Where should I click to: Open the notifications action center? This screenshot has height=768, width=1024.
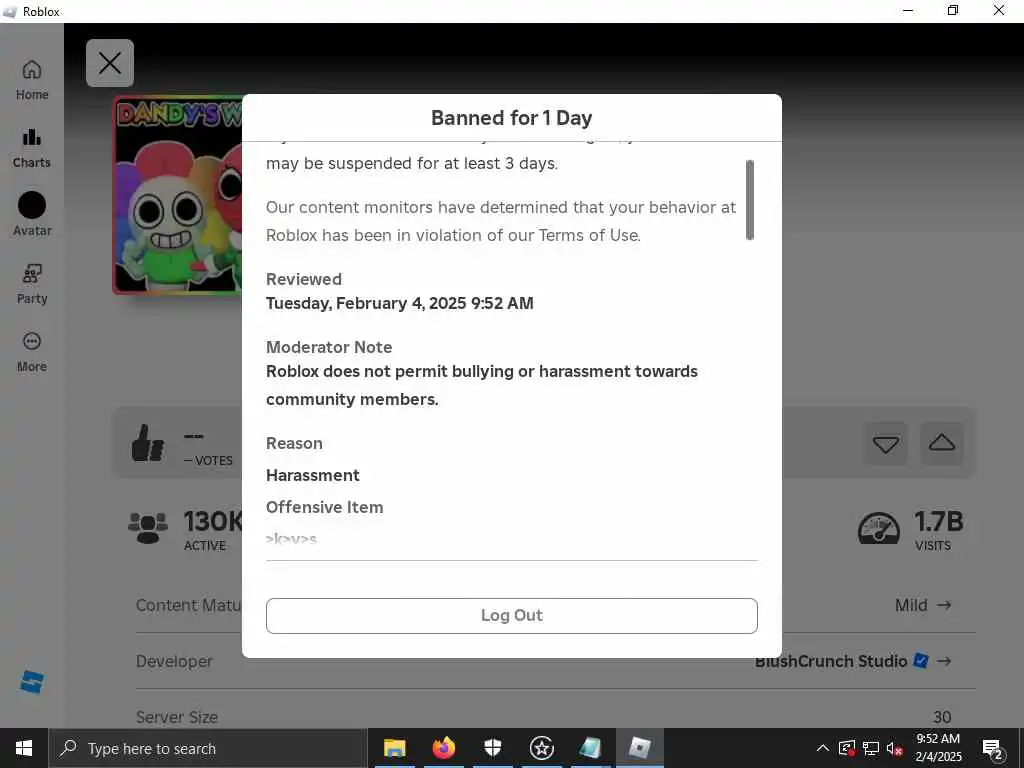993,749
